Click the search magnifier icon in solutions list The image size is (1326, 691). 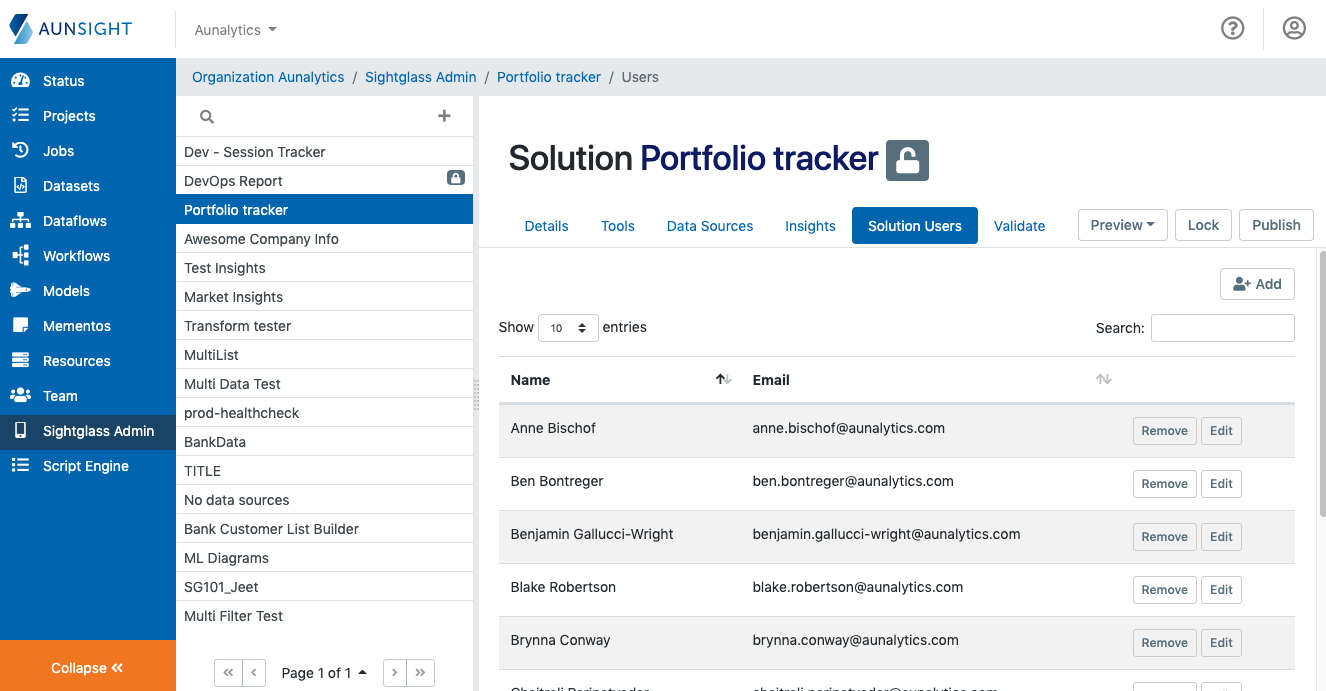(x=207, y=117)
